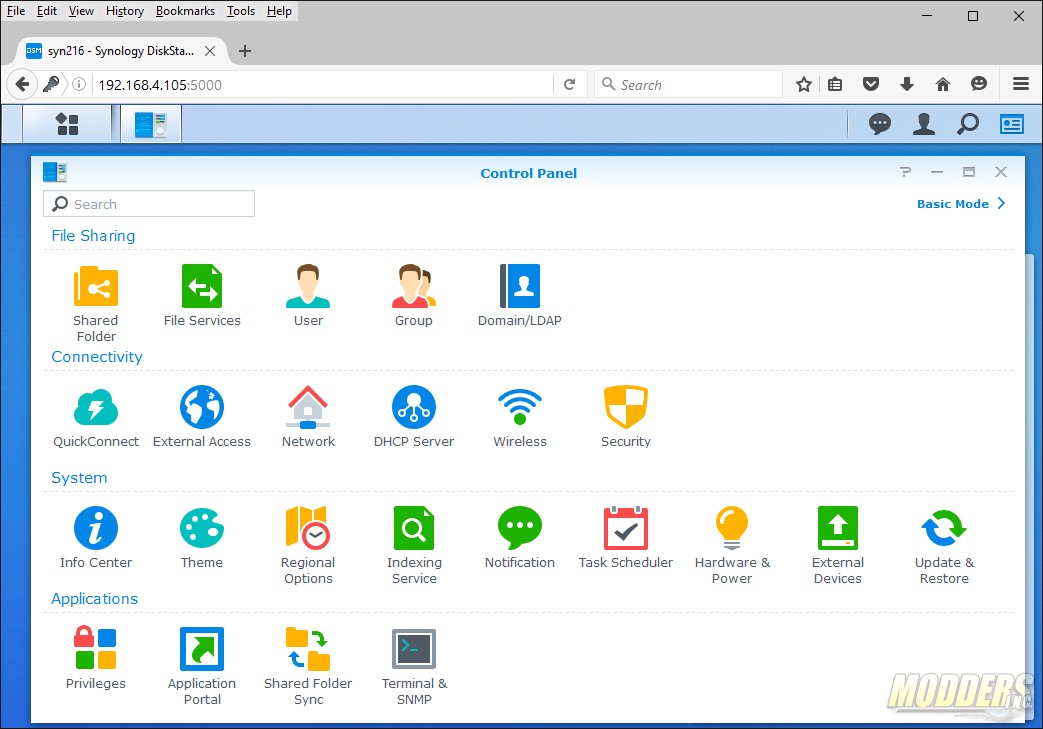The image size is (1043, 729).
Task: Open Control Panel help question mark
Action: (905, 172)
